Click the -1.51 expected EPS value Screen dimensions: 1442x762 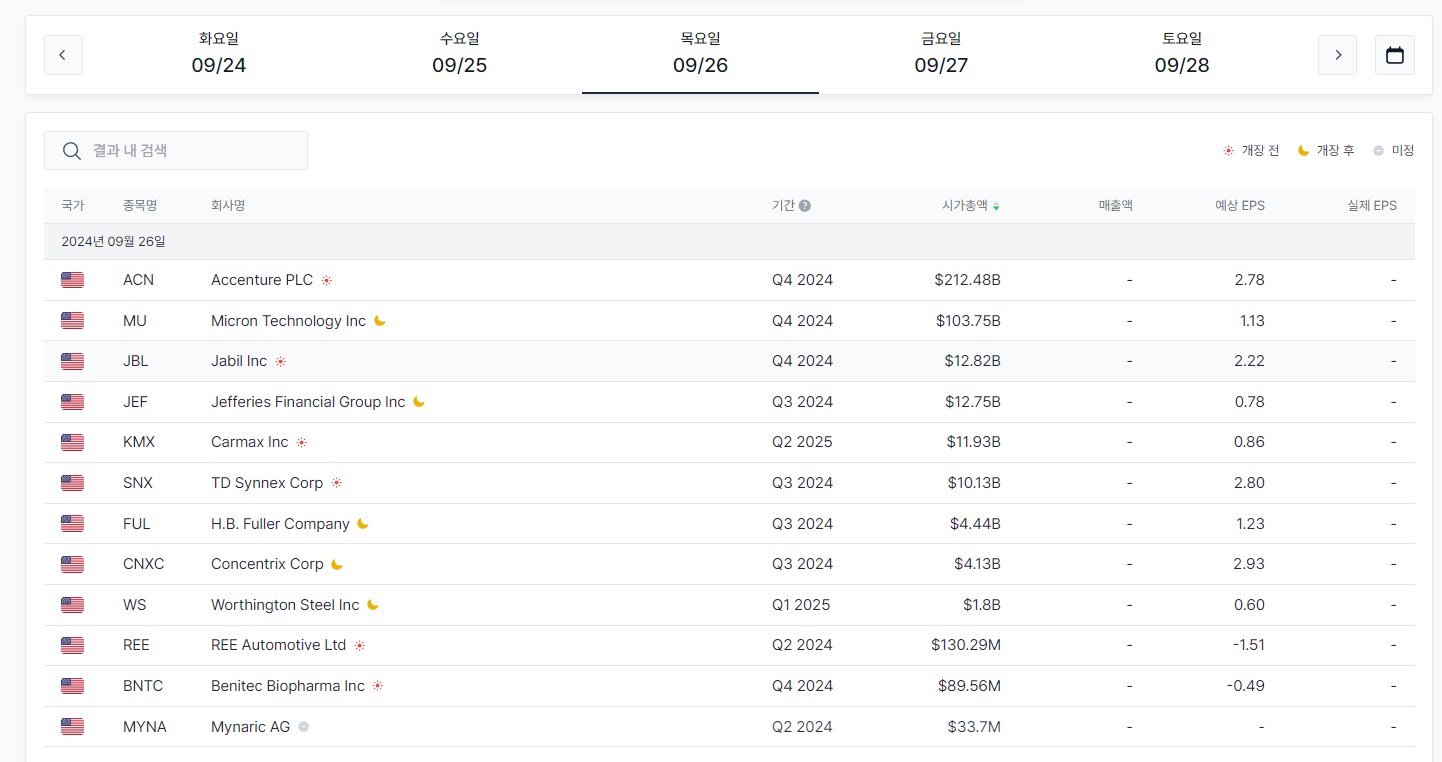point(1249,645)
